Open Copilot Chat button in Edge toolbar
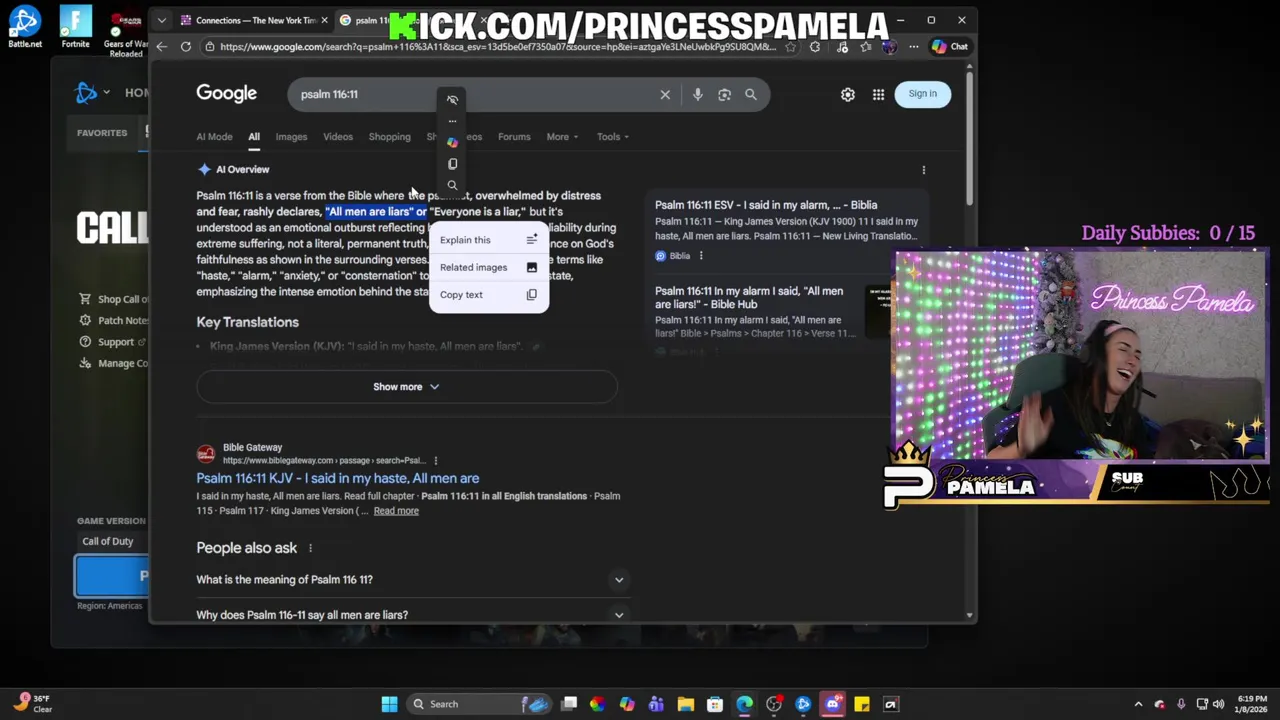 click(x=949, y=46)
